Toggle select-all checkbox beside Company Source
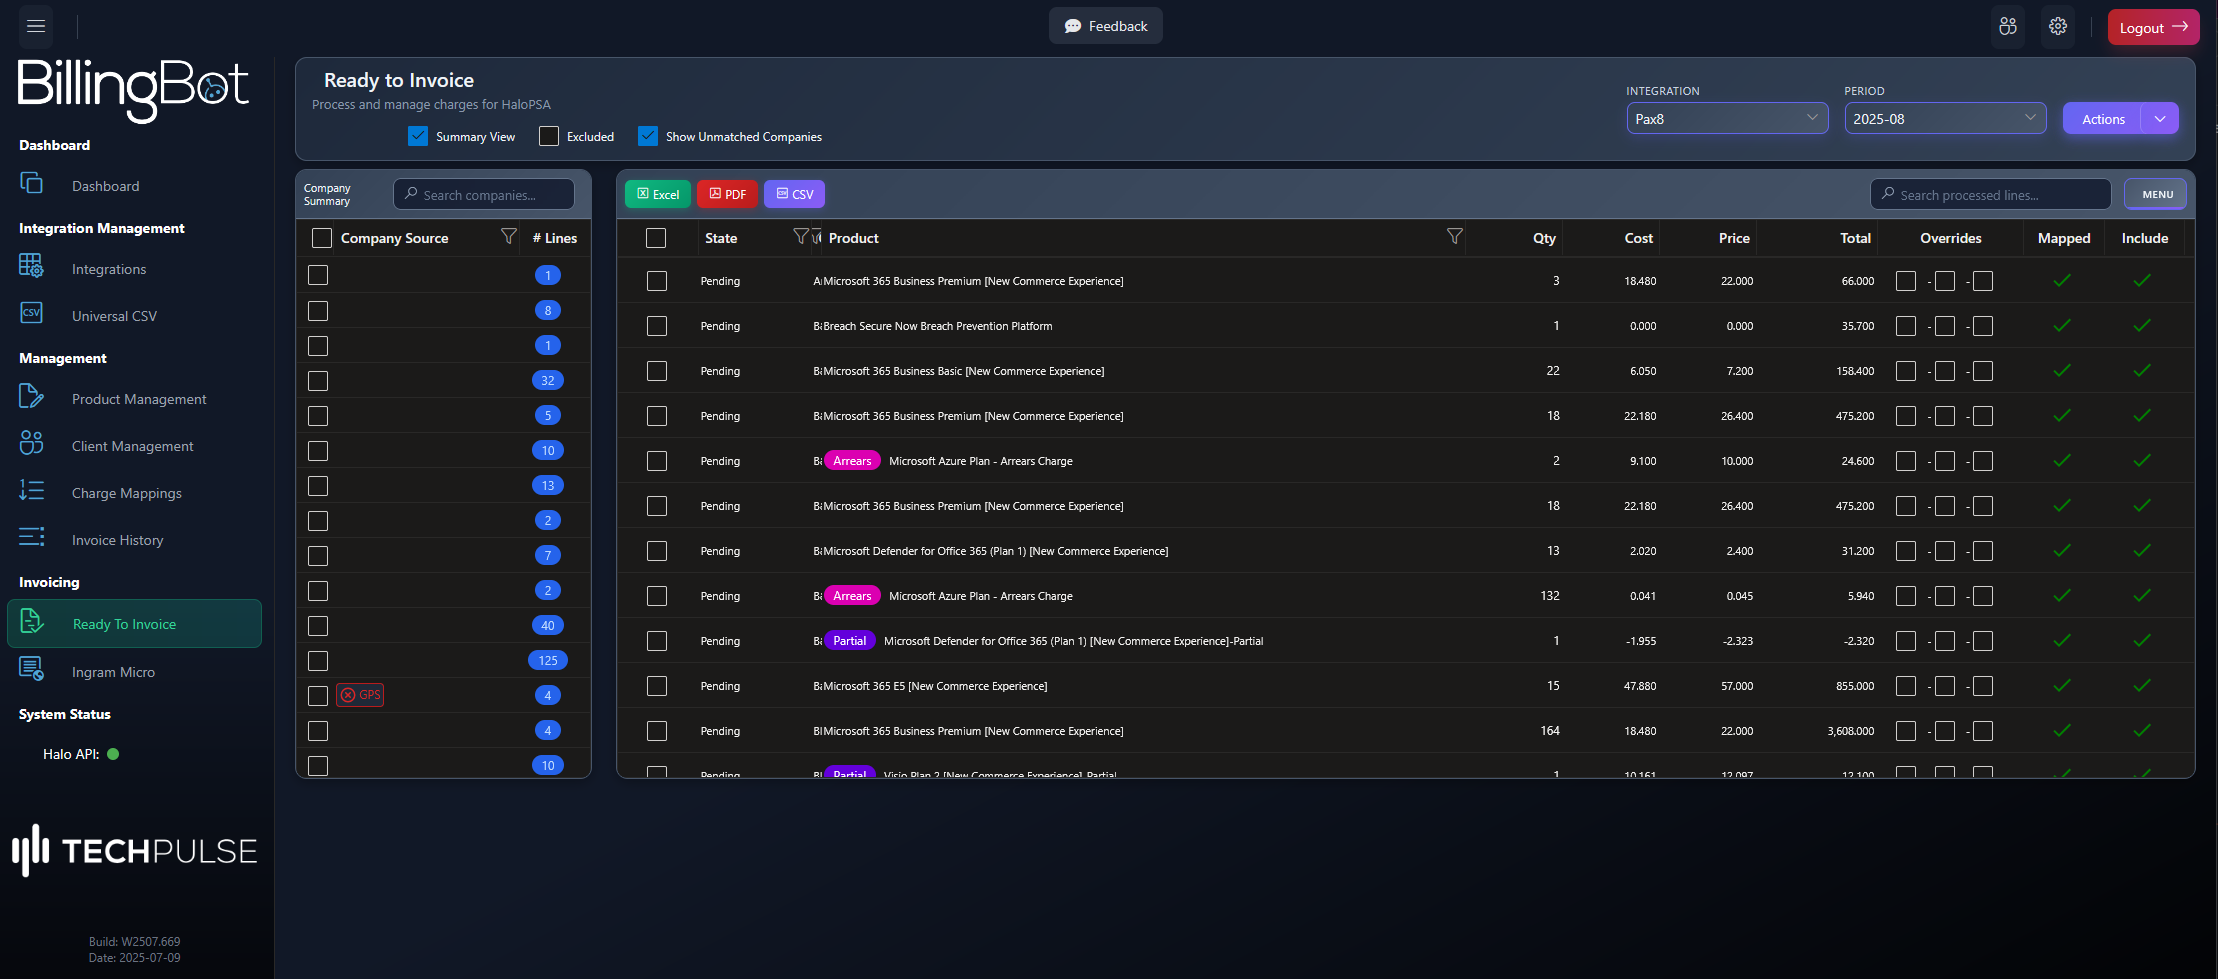 click(x=322, y=238)
